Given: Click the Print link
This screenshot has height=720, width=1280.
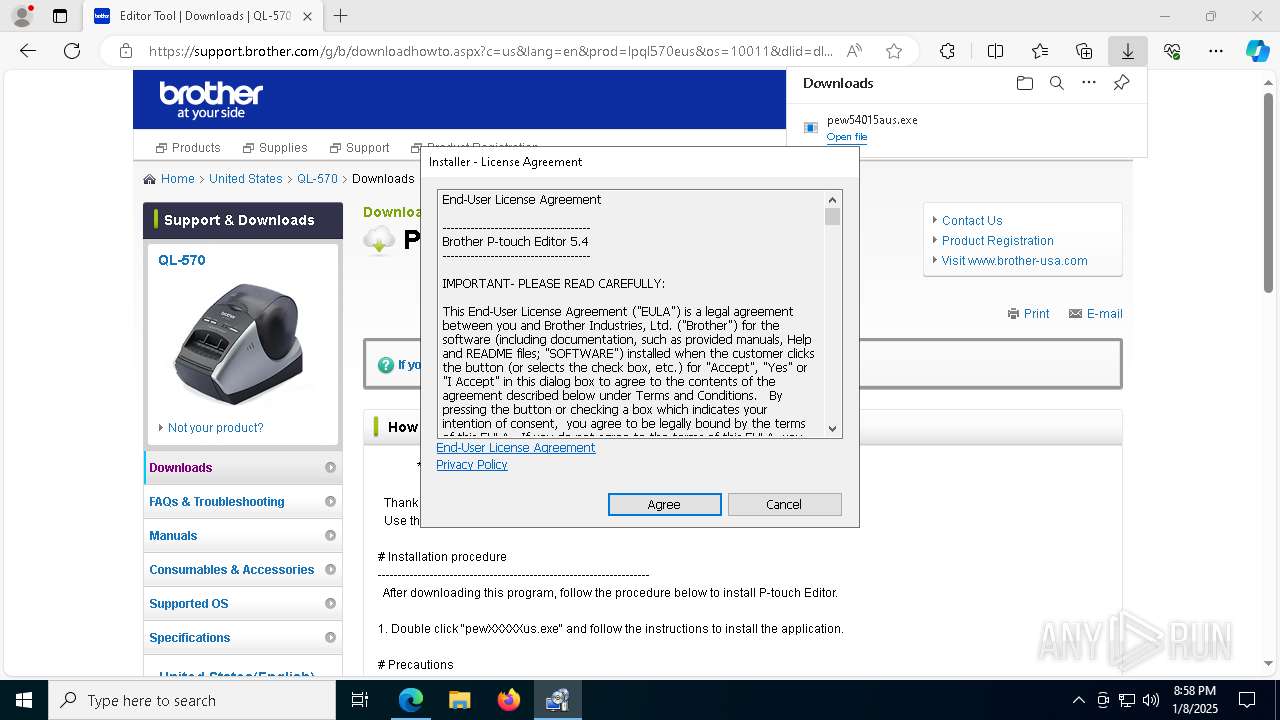Looking at the screenshot, I should click(x=1029, y=314).
